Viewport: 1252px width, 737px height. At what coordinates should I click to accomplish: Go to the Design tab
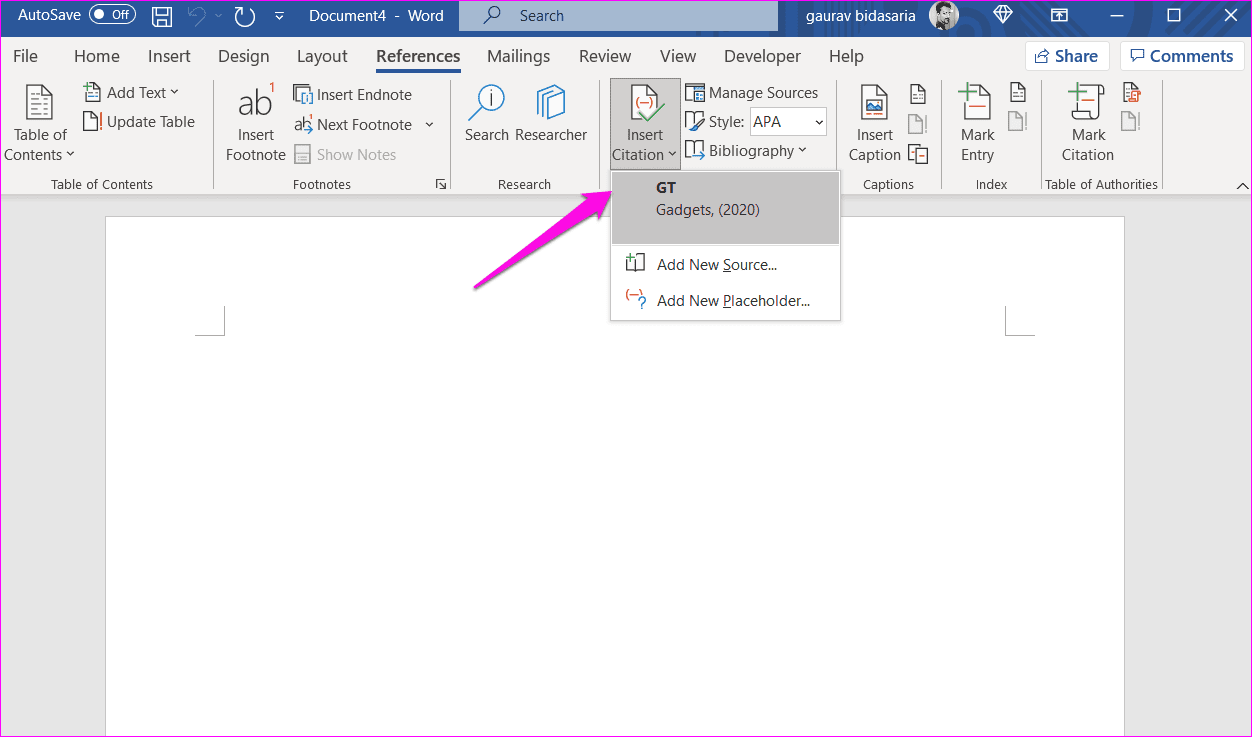[244, 56]
